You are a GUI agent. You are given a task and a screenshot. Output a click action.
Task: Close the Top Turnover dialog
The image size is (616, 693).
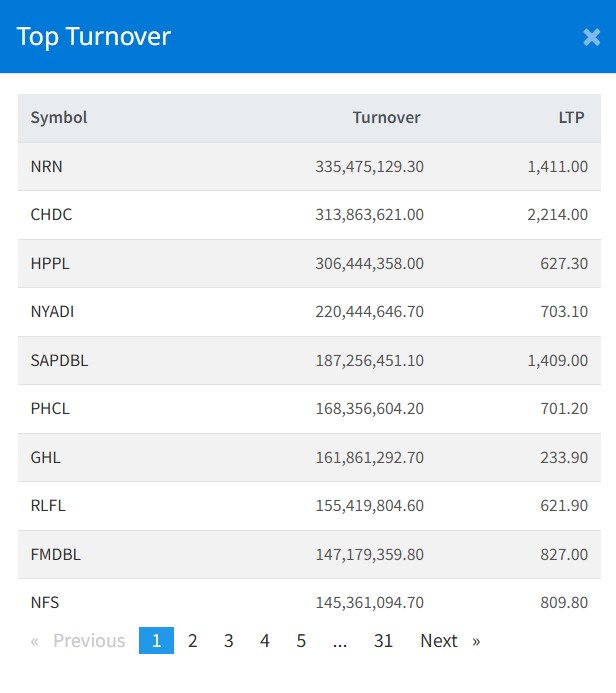click(x=591, y=38)
